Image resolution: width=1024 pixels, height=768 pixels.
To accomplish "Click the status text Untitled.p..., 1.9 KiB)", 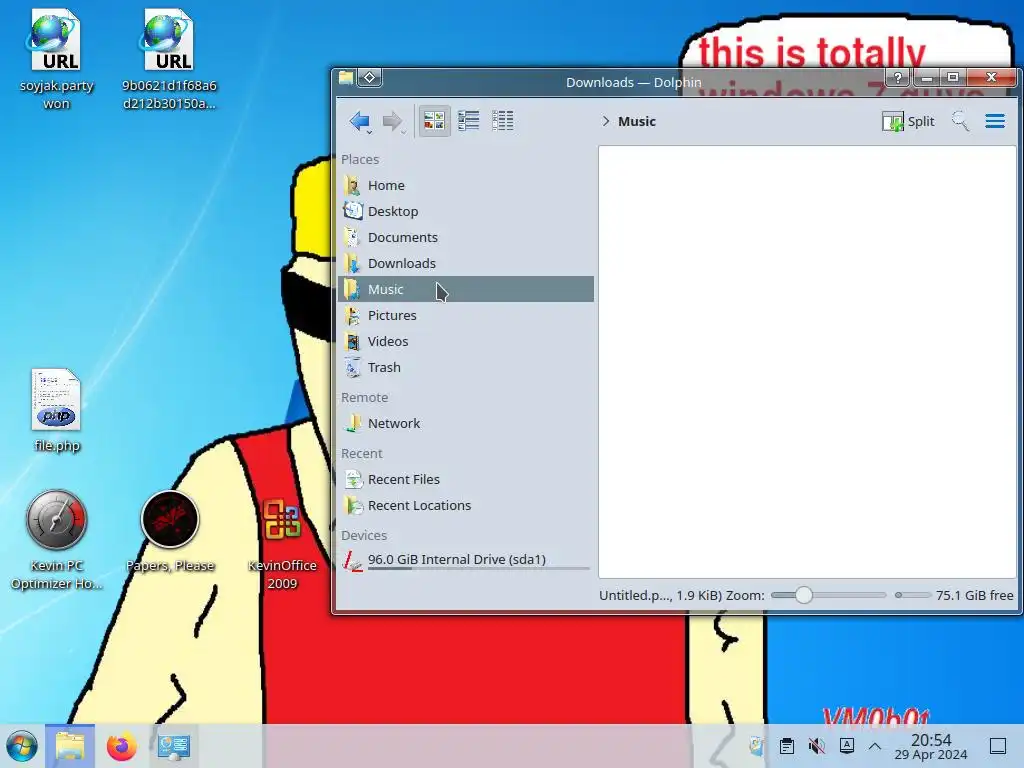I will coord(660,596).
